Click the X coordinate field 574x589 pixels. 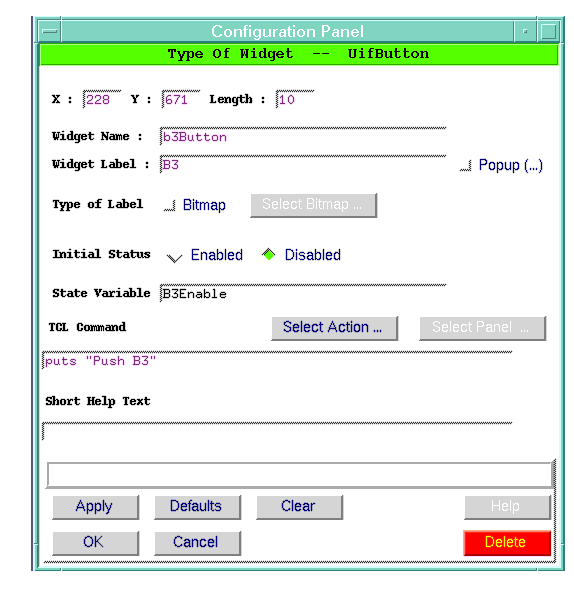(102, 99)
